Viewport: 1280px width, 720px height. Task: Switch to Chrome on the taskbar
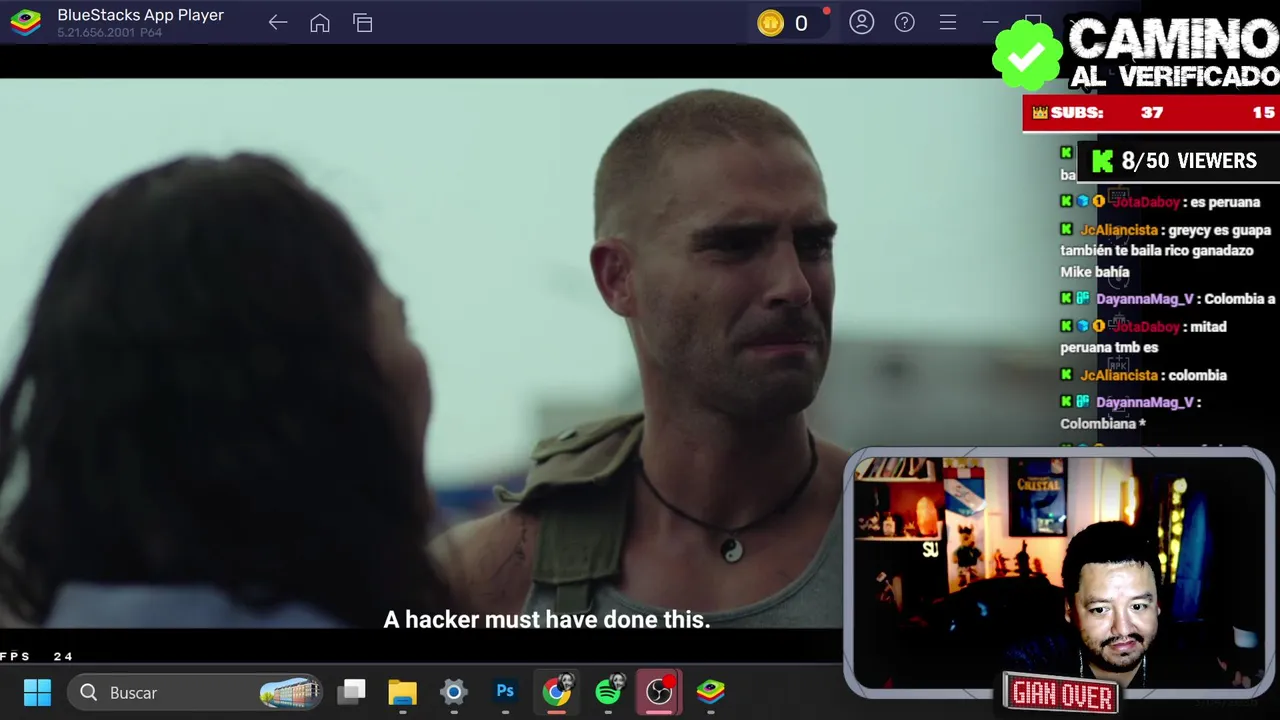coord(557,692)
